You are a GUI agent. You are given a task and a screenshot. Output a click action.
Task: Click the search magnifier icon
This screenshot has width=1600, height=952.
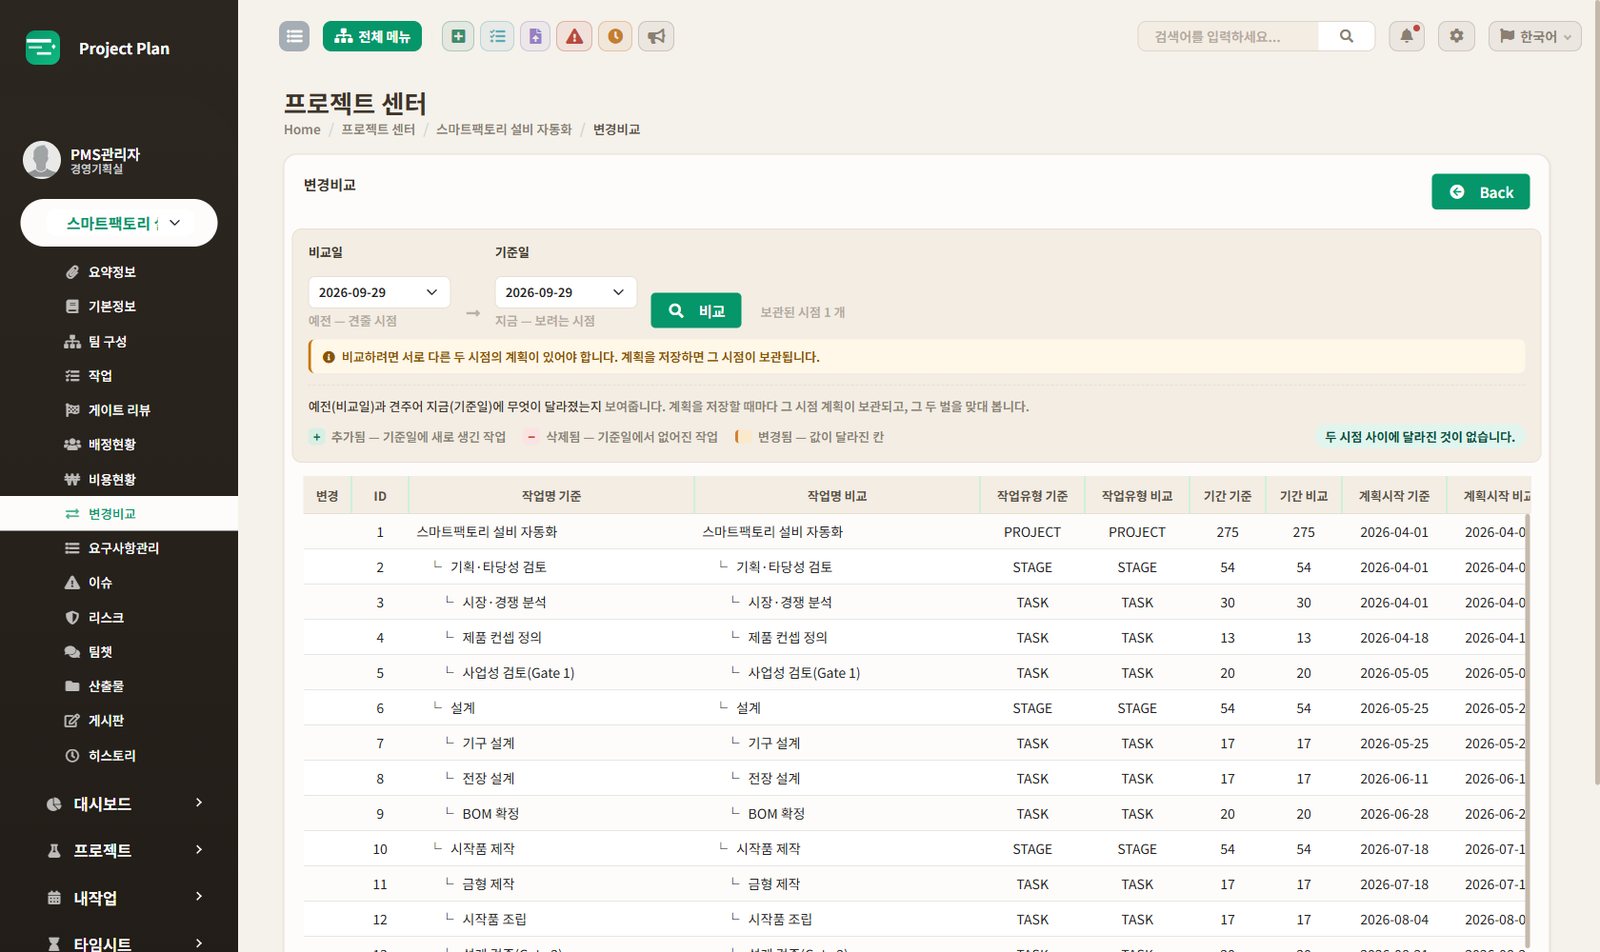[x=1346, y=36]
